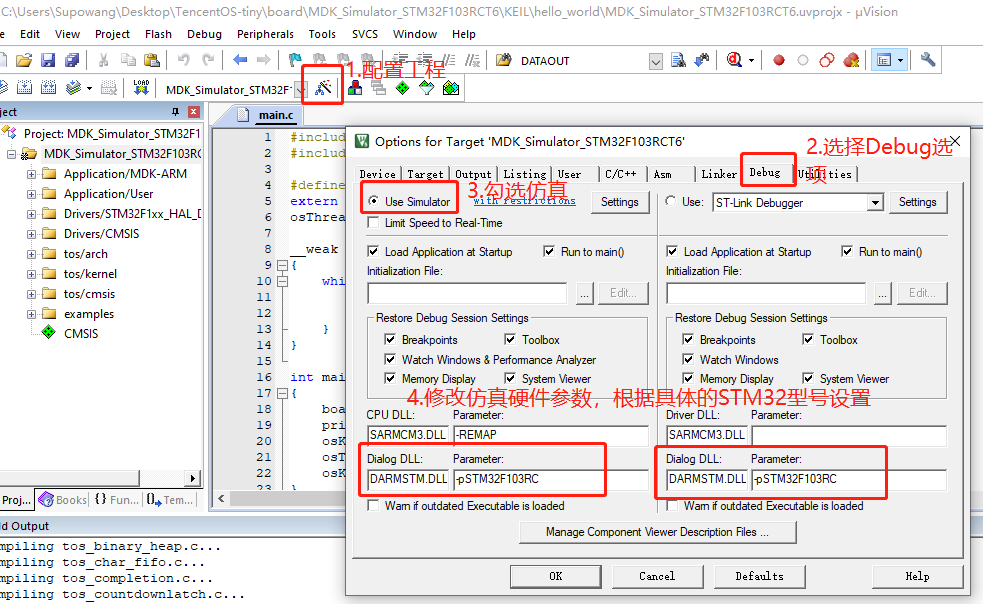This screenshot has width=983, height=604.
Task: Collapse the MDK_Simulator_STM32F103RC target node
Action: tap(11, 154)
